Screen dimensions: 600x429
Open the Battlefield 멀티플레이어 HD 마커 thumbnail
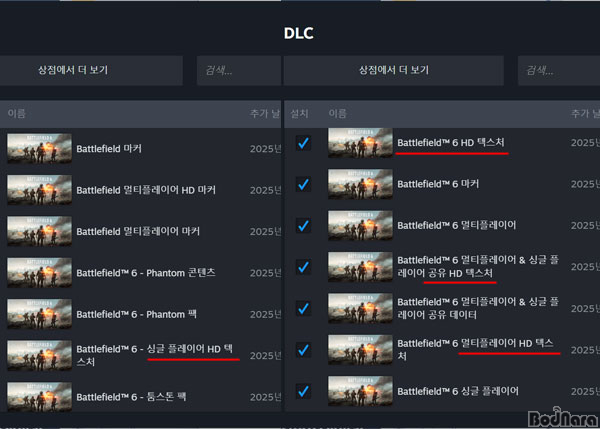[x=39, y=190]
